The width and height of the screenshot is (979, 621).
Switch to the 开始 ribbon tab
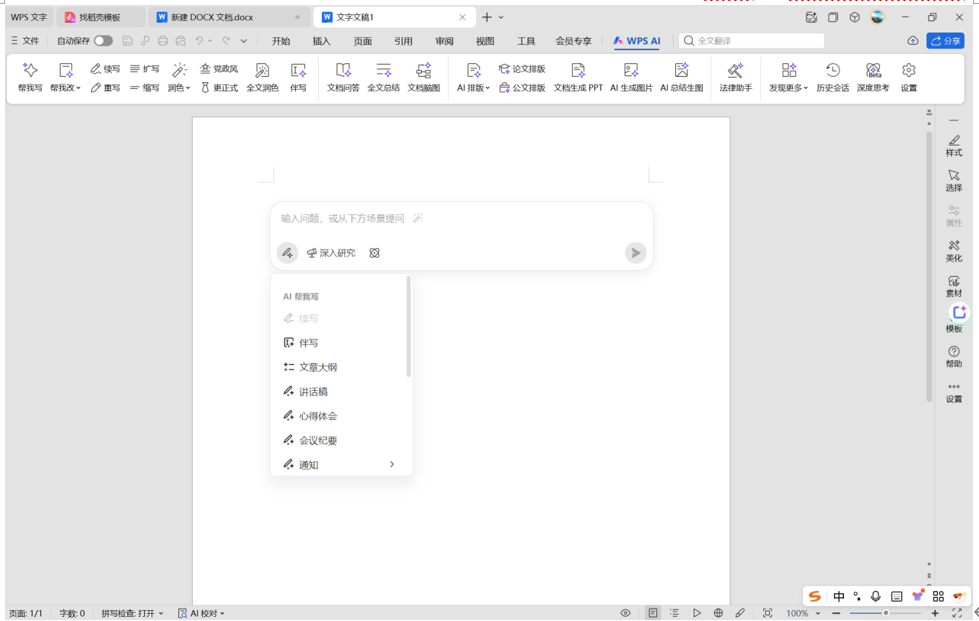click(x=281, y=41)
